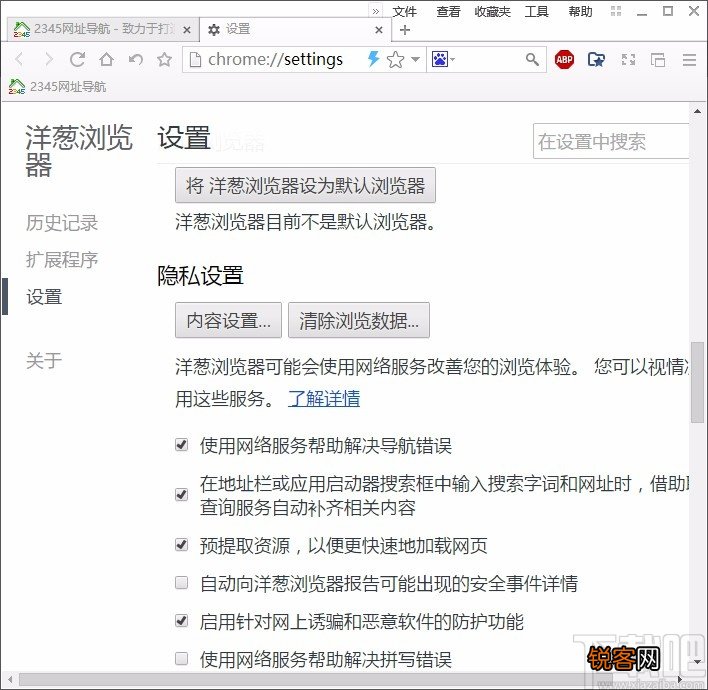Click the address bar chrome://settings
The width and height of the screenshot is (708, 690).
point(275,59)
